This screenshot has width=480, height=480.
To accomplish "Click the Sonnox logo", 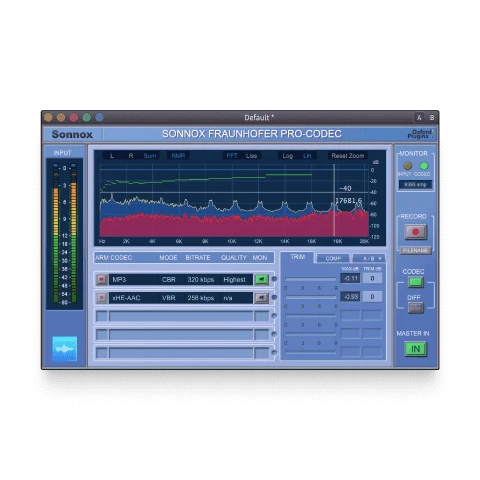I will pyautogui.click(x=72, y=134).
